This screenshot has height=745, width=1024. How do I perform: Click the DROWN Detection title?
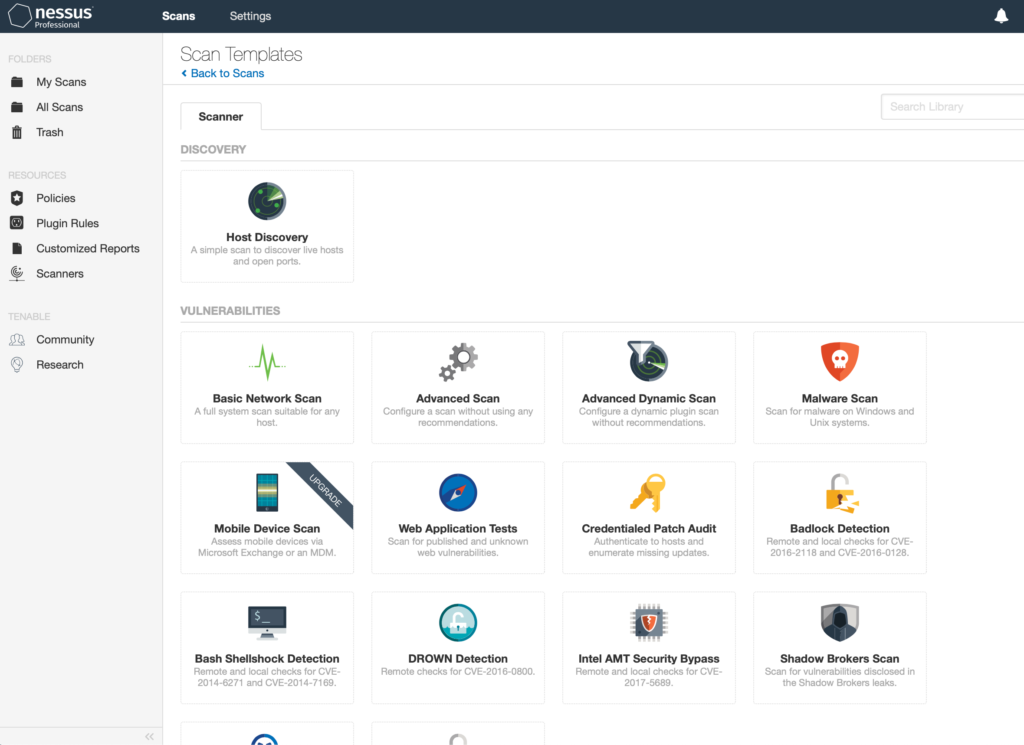pyautogui.click(x=458, y=659)
